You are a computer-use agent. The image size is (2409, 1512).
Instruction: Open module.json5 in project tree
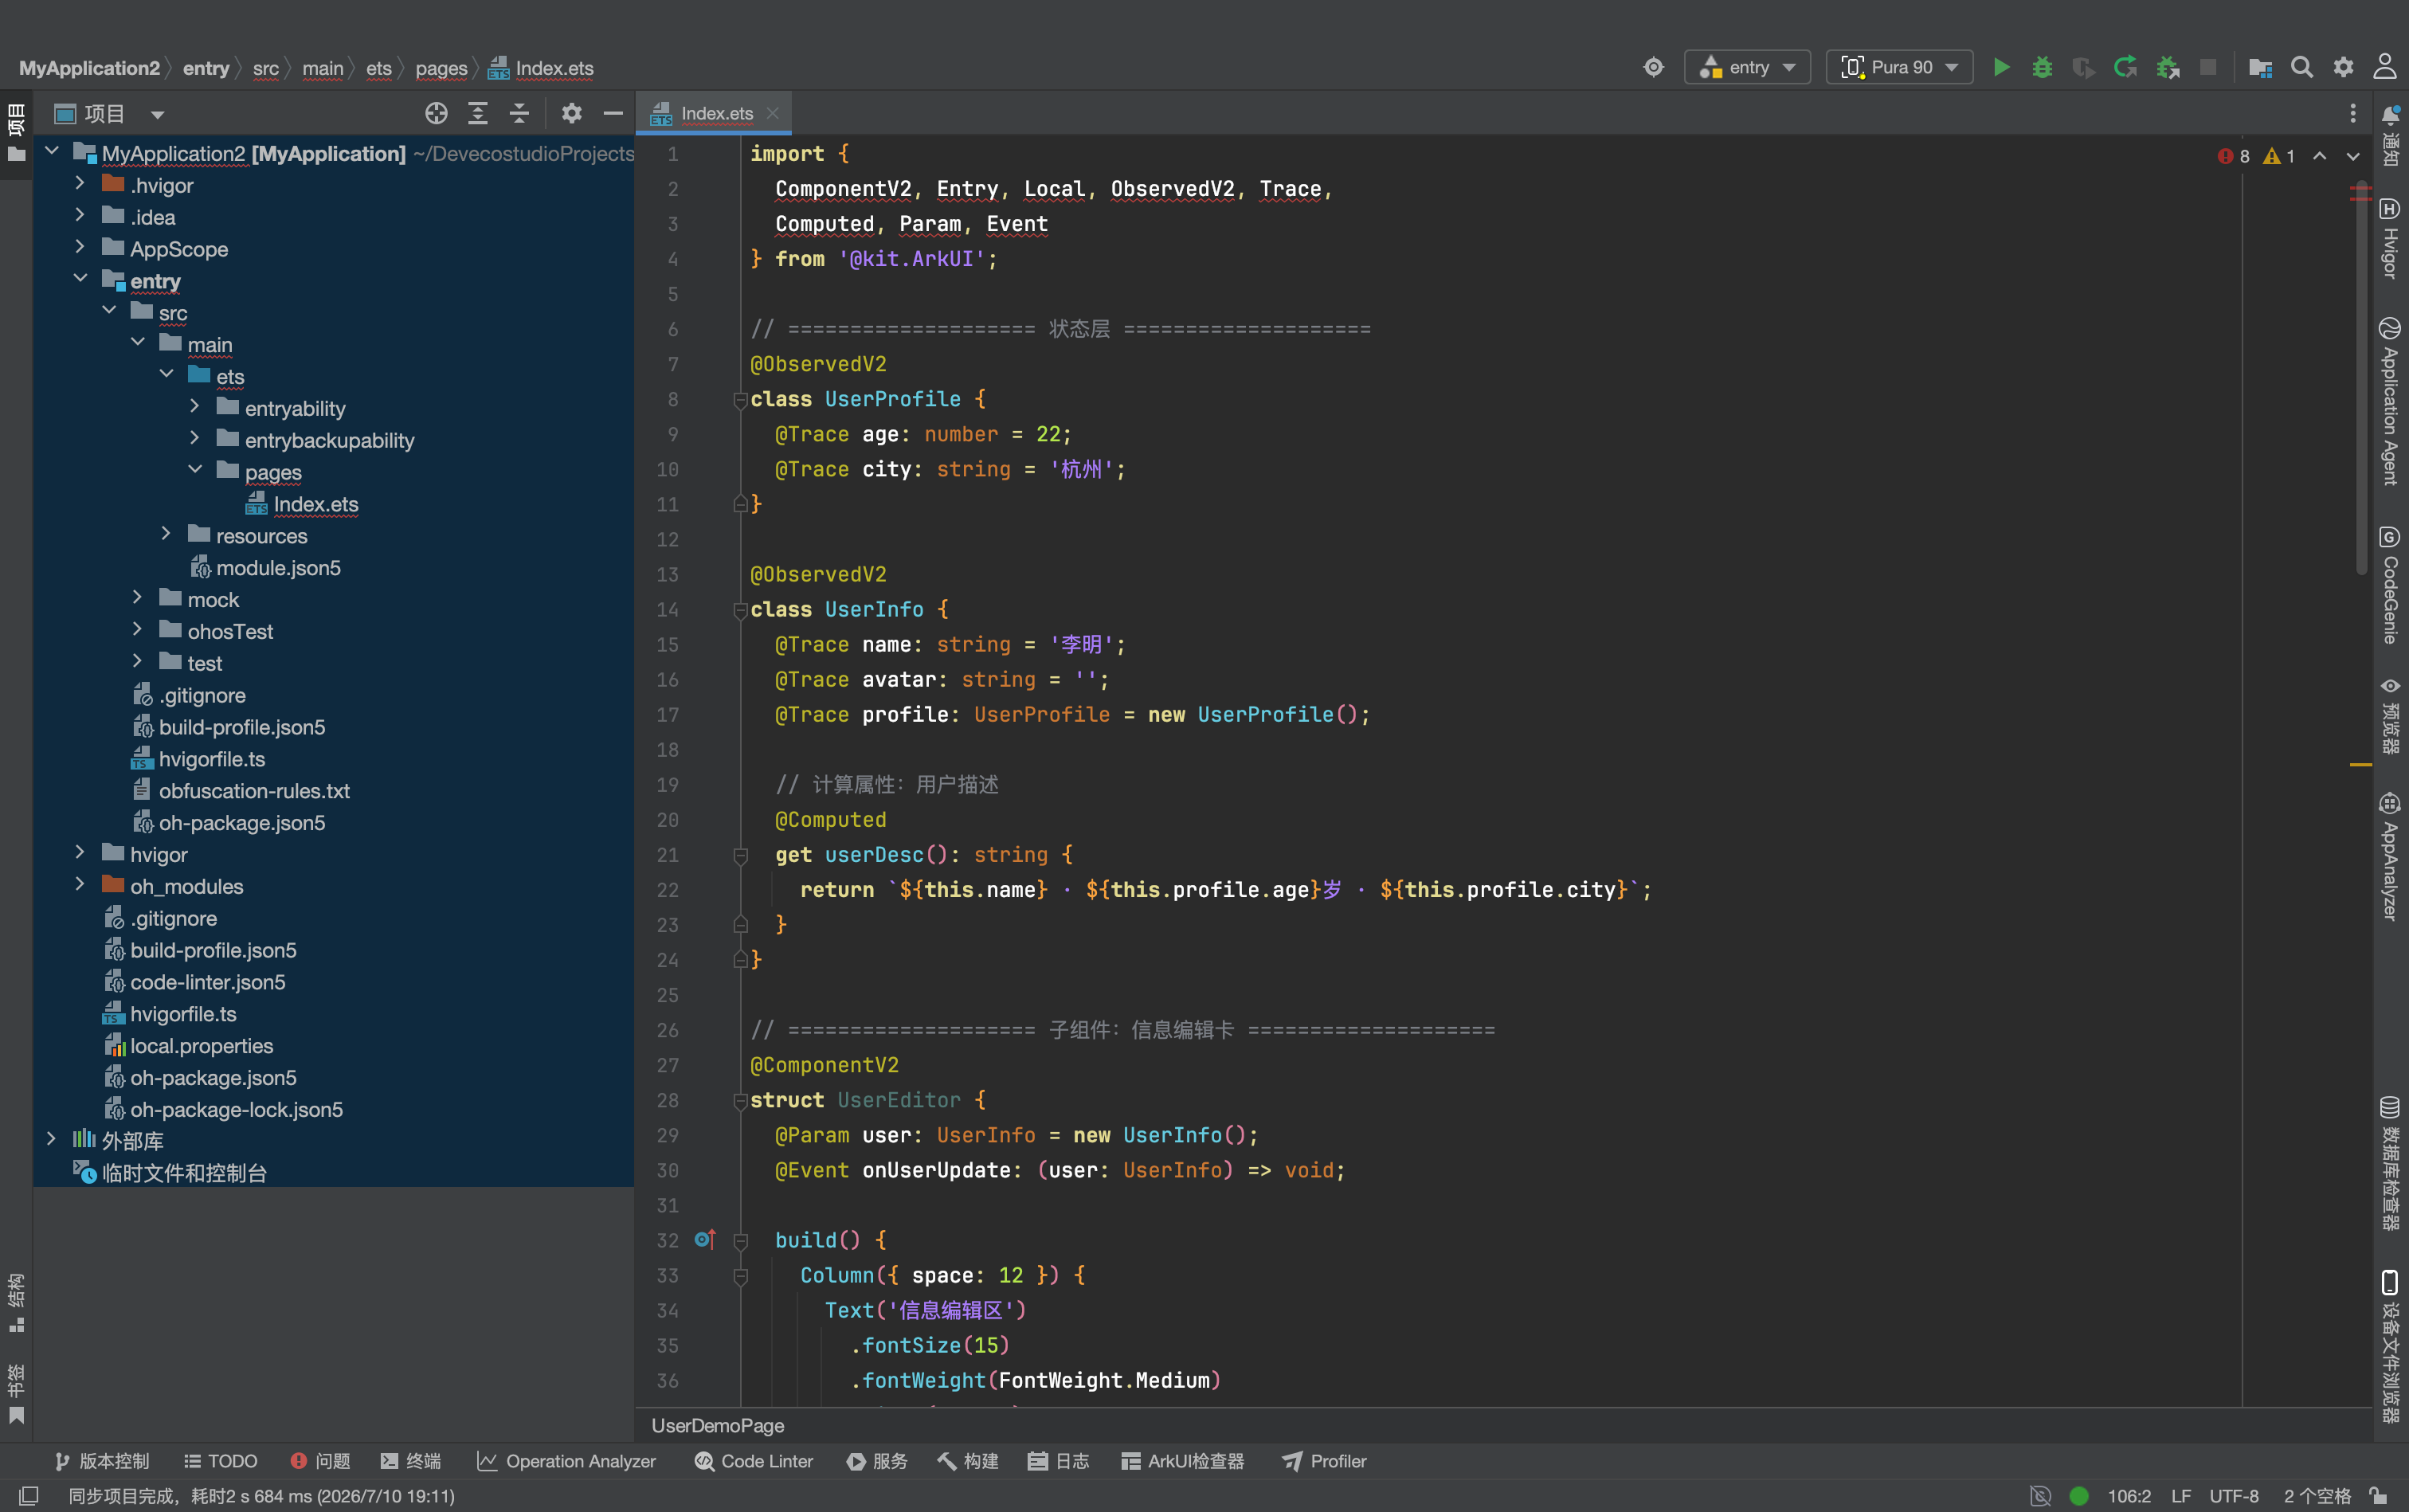(277, 568)
